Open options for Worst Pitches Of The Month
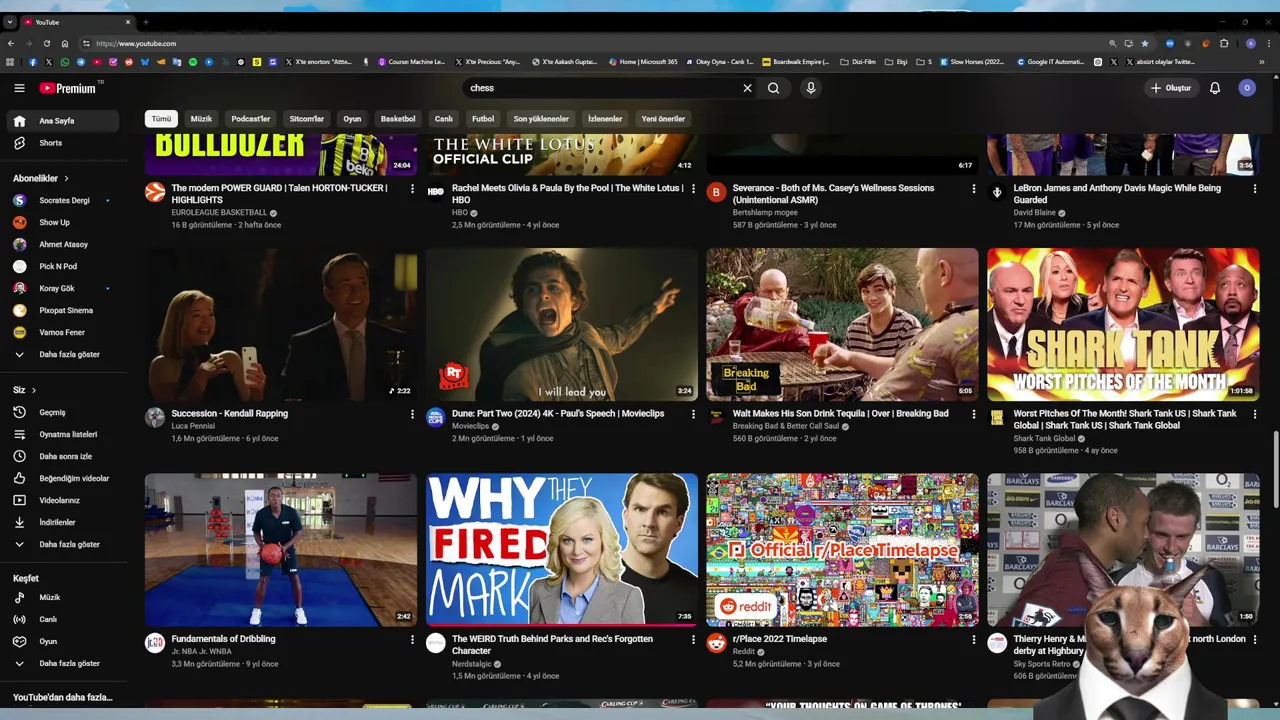Viewport: 1280px width, 720px height. pos(1255,414)
